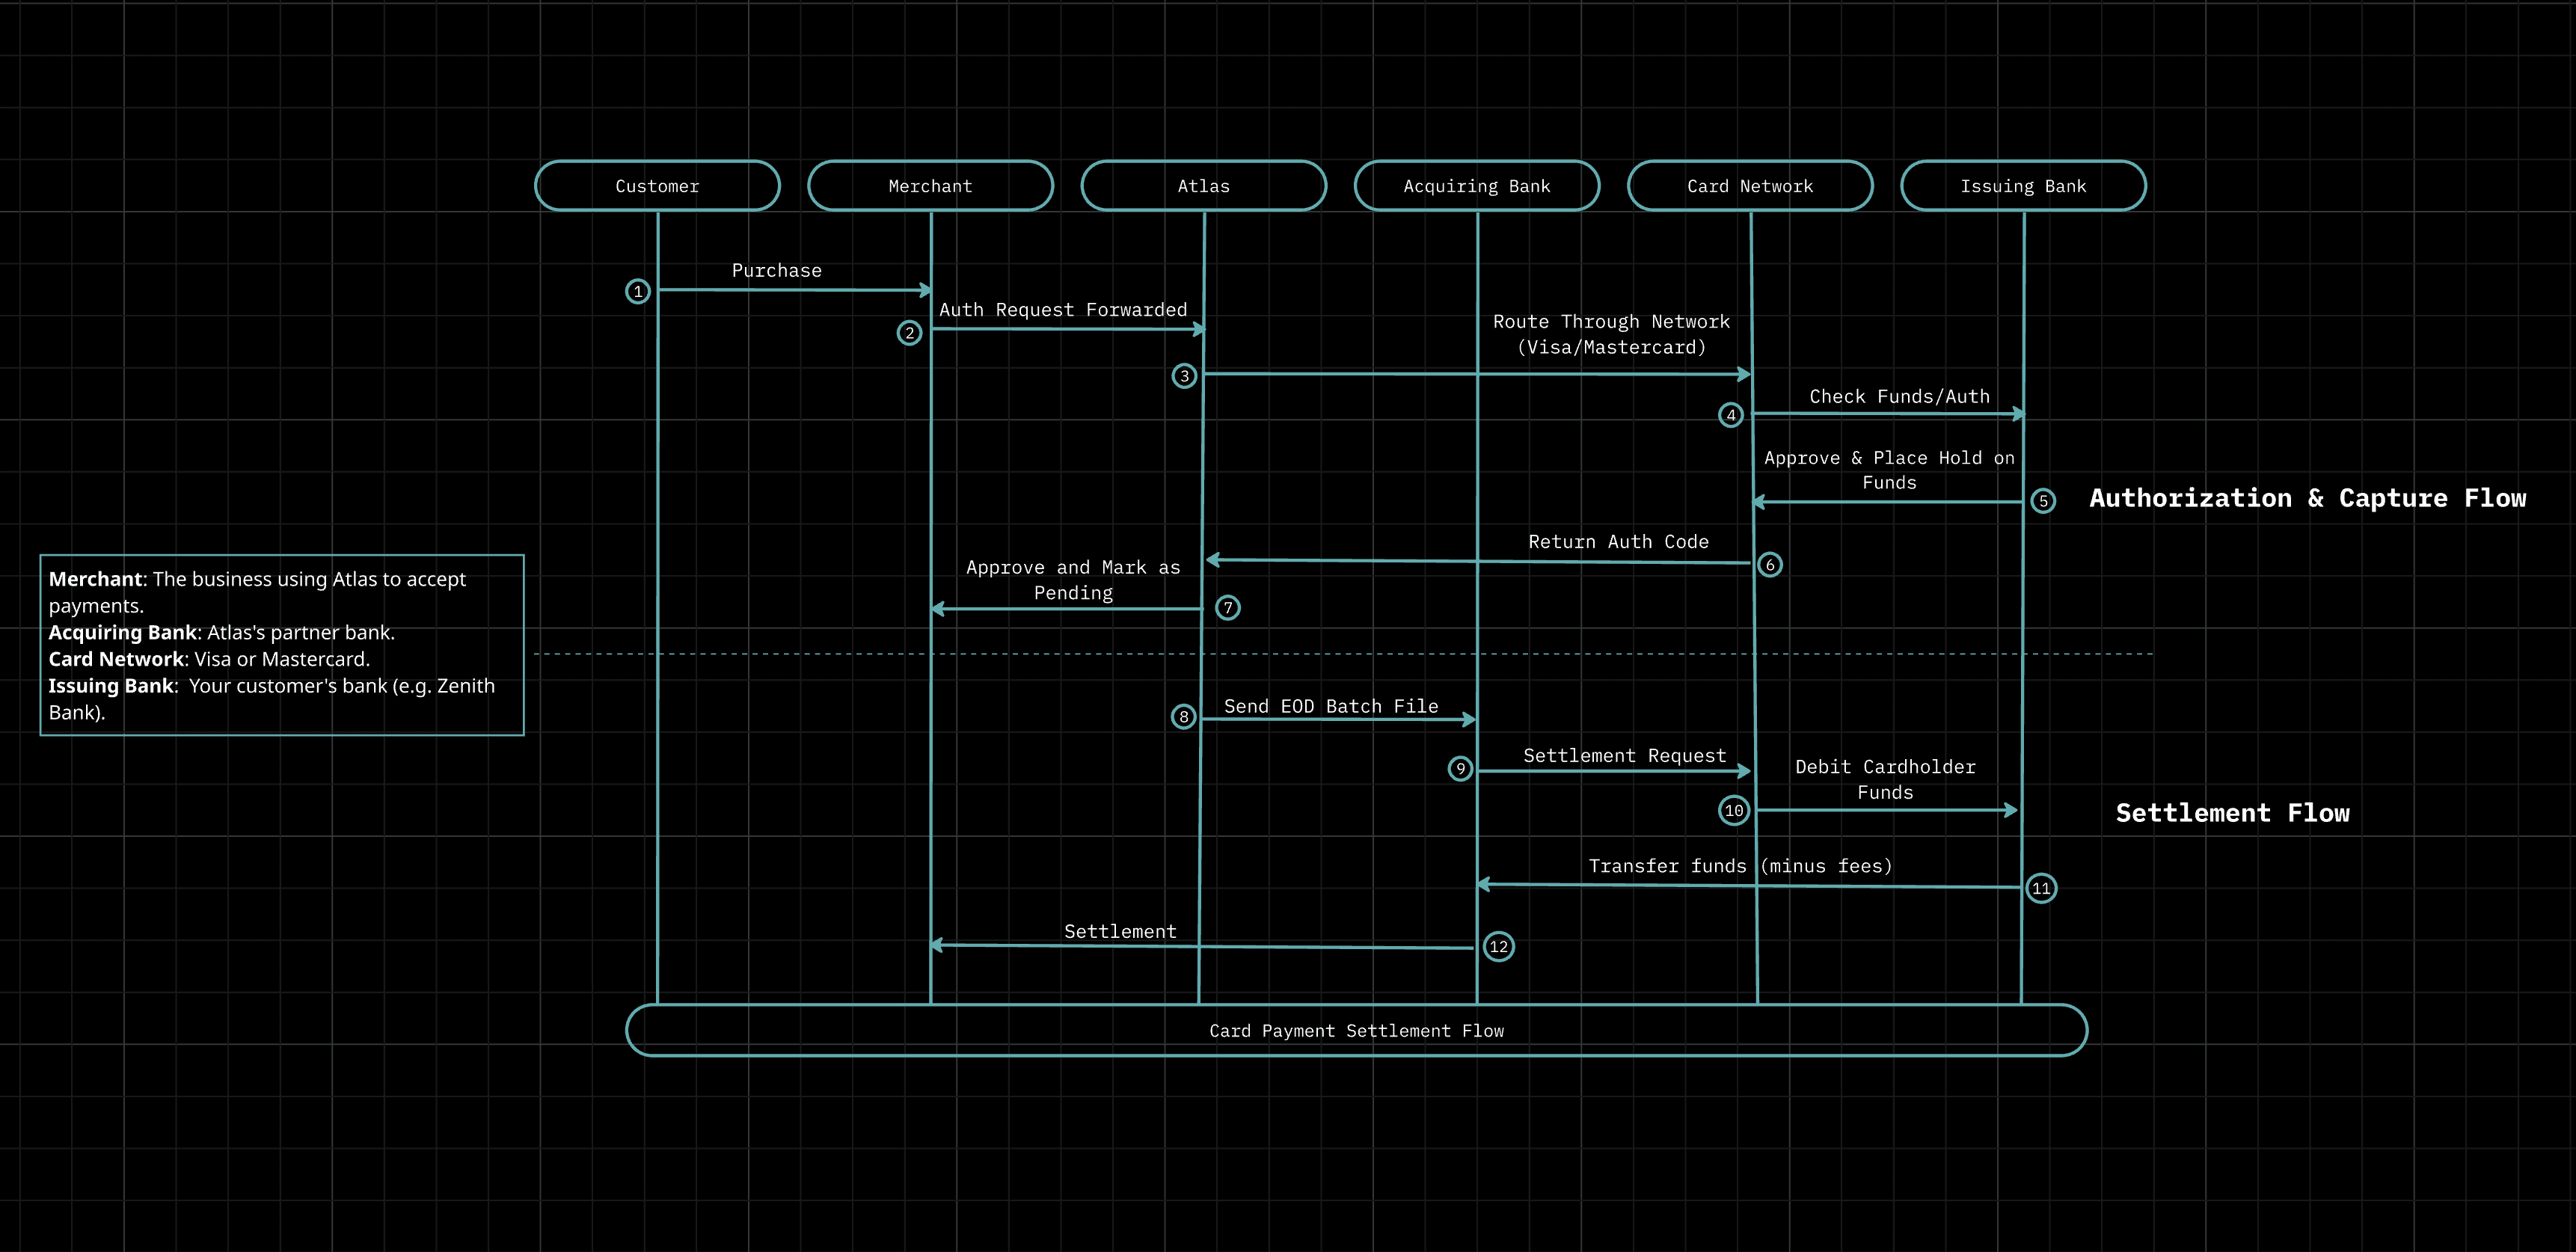
Task: Select the Customer participant box
Action: point(657,186)
